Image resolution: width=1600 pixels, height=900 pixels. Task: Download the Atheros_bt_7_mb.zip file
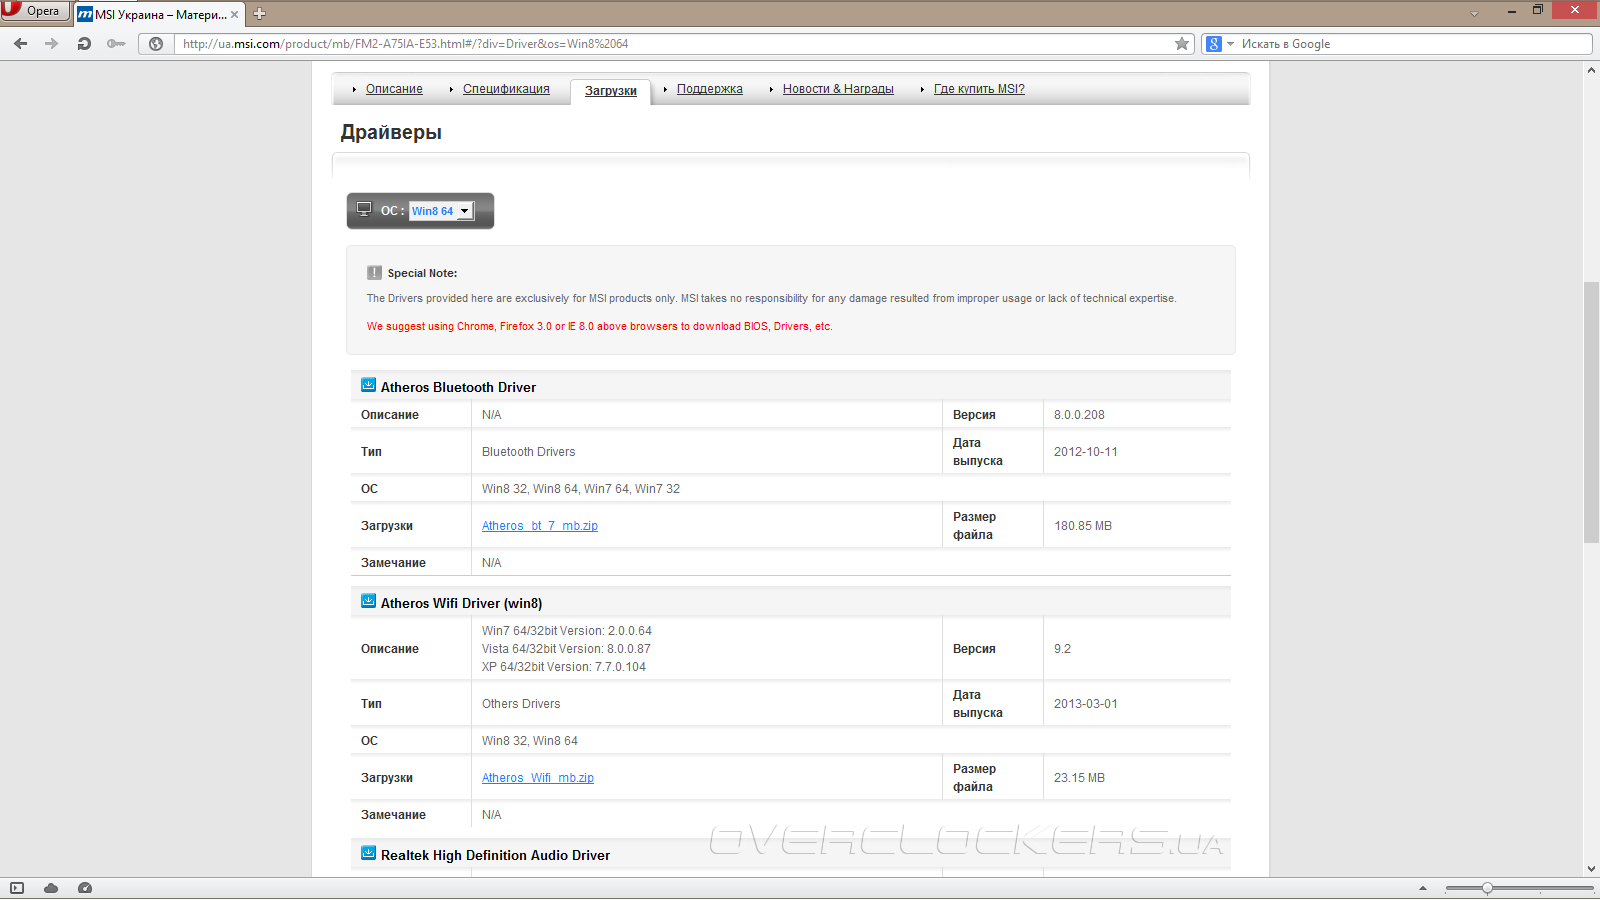pos(540,526)
